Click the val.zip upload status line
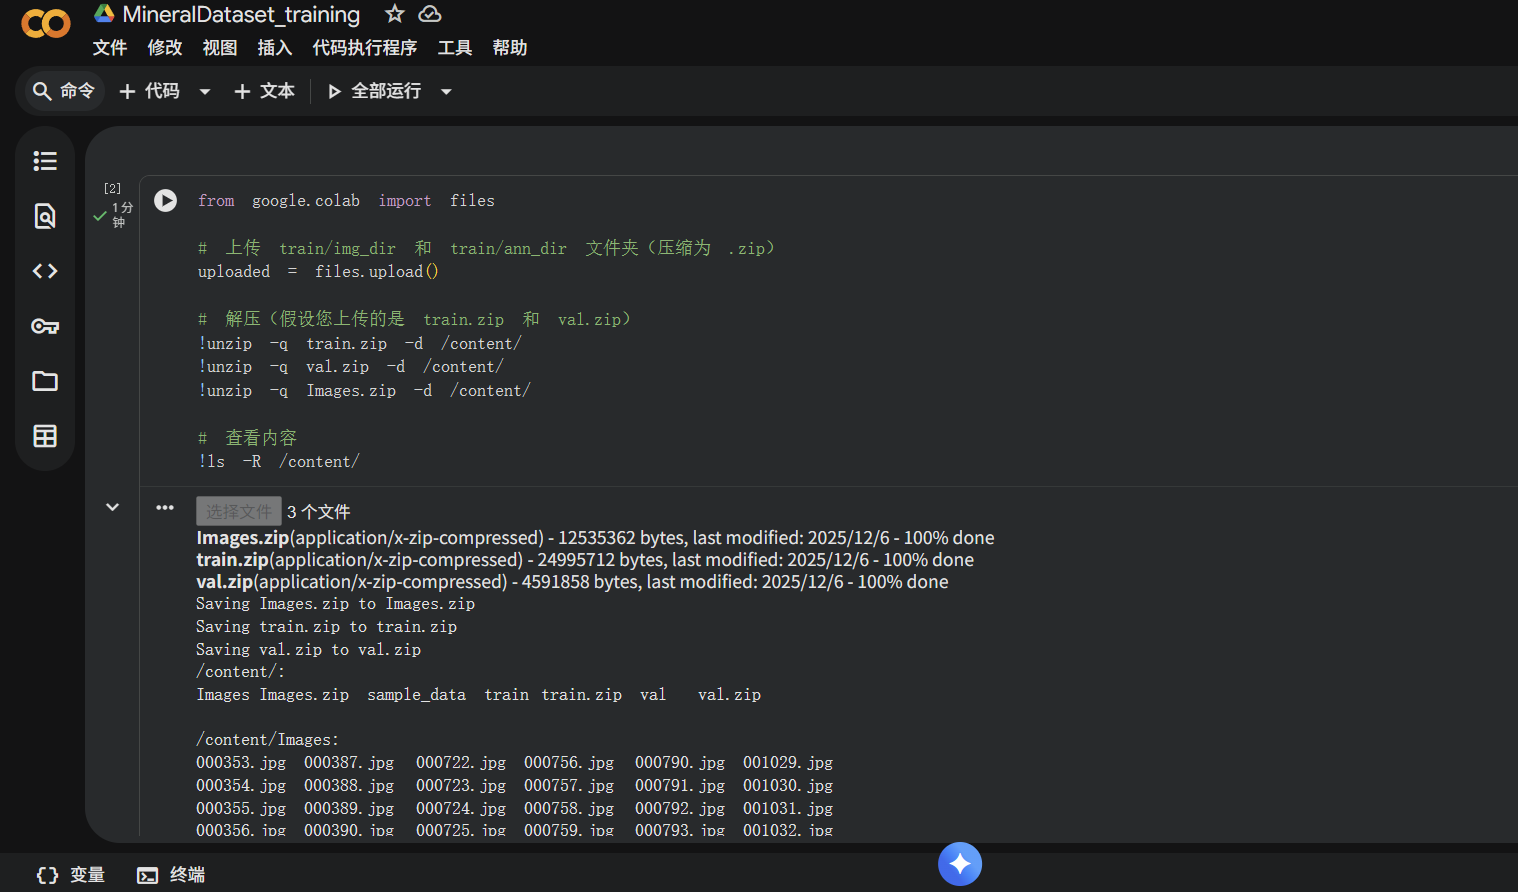The width and height of the screenshot is (1518, 892). pyautogui.click(x=572, y=582)
